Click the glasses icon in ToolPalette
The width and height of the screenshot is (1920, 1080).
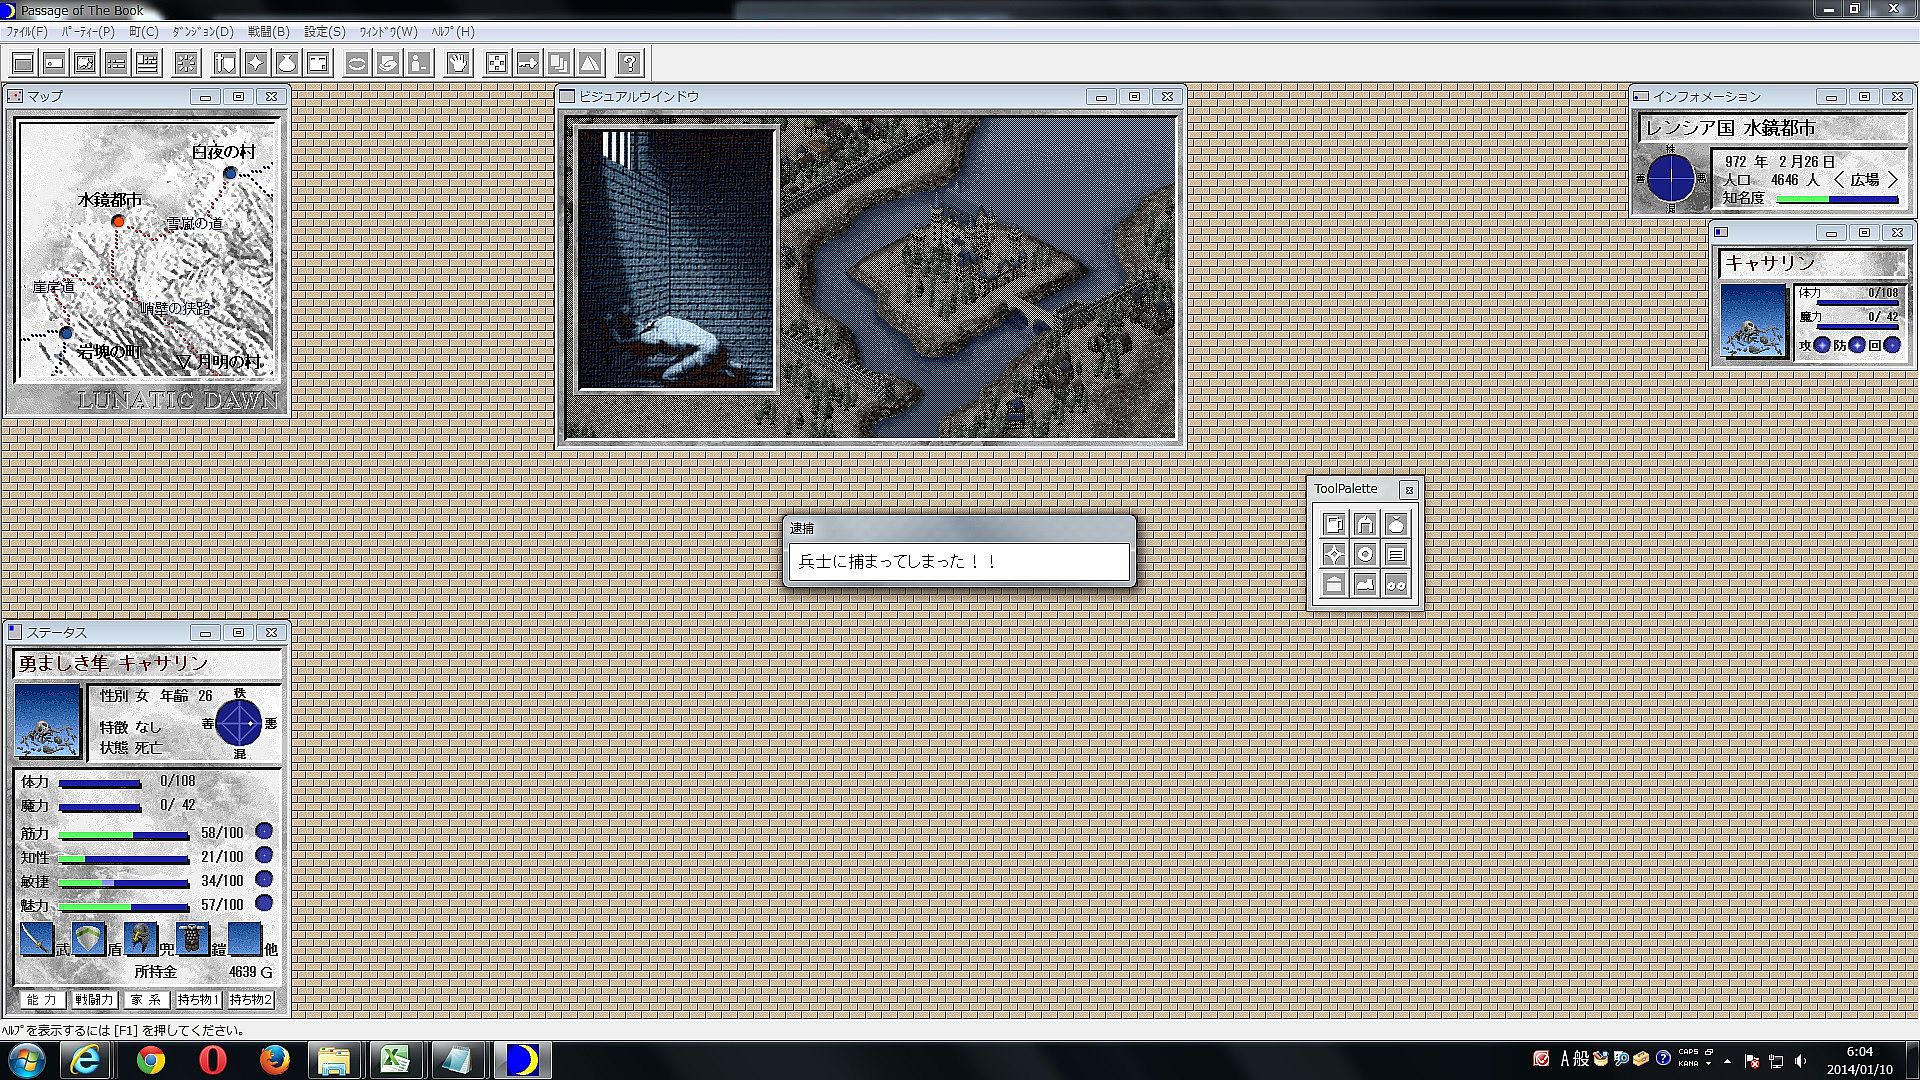1396,585
